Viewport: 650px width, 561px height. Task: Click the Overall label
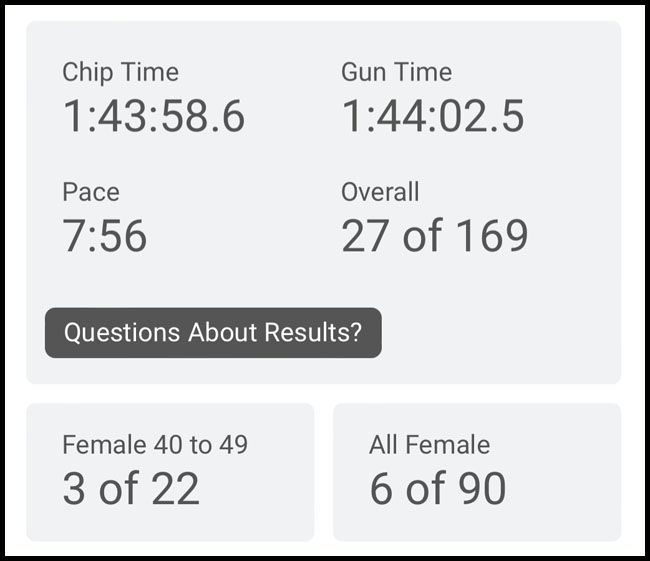(x=380, y=192)
